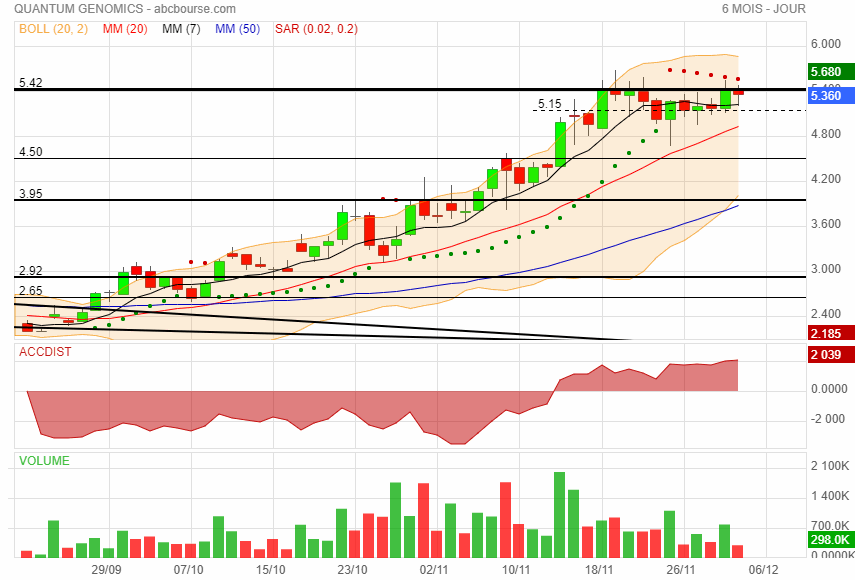Click the QUANTUM GENOMICS - abcbourse.com title
Screen dimensions: 855x580
(x=125, y=9)
